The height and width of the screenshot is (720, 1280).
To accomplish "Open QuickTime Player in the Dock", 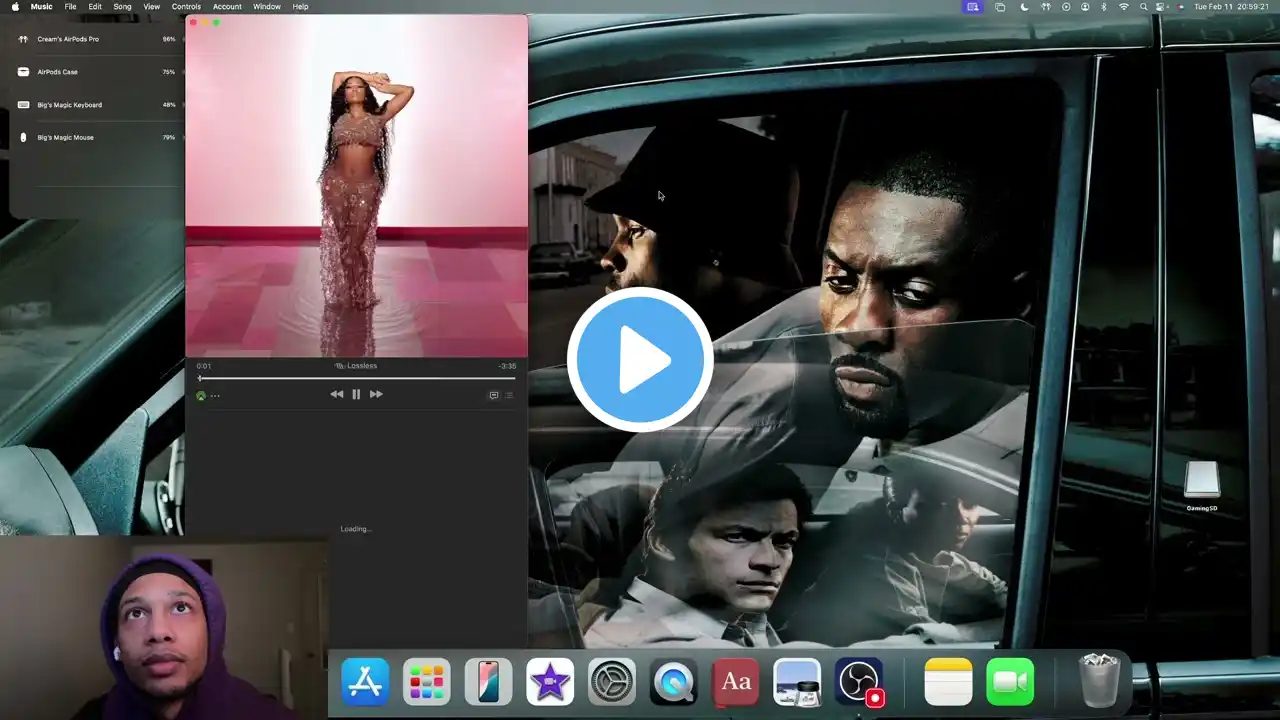I will pyautogui.click(x=674, y=682).
